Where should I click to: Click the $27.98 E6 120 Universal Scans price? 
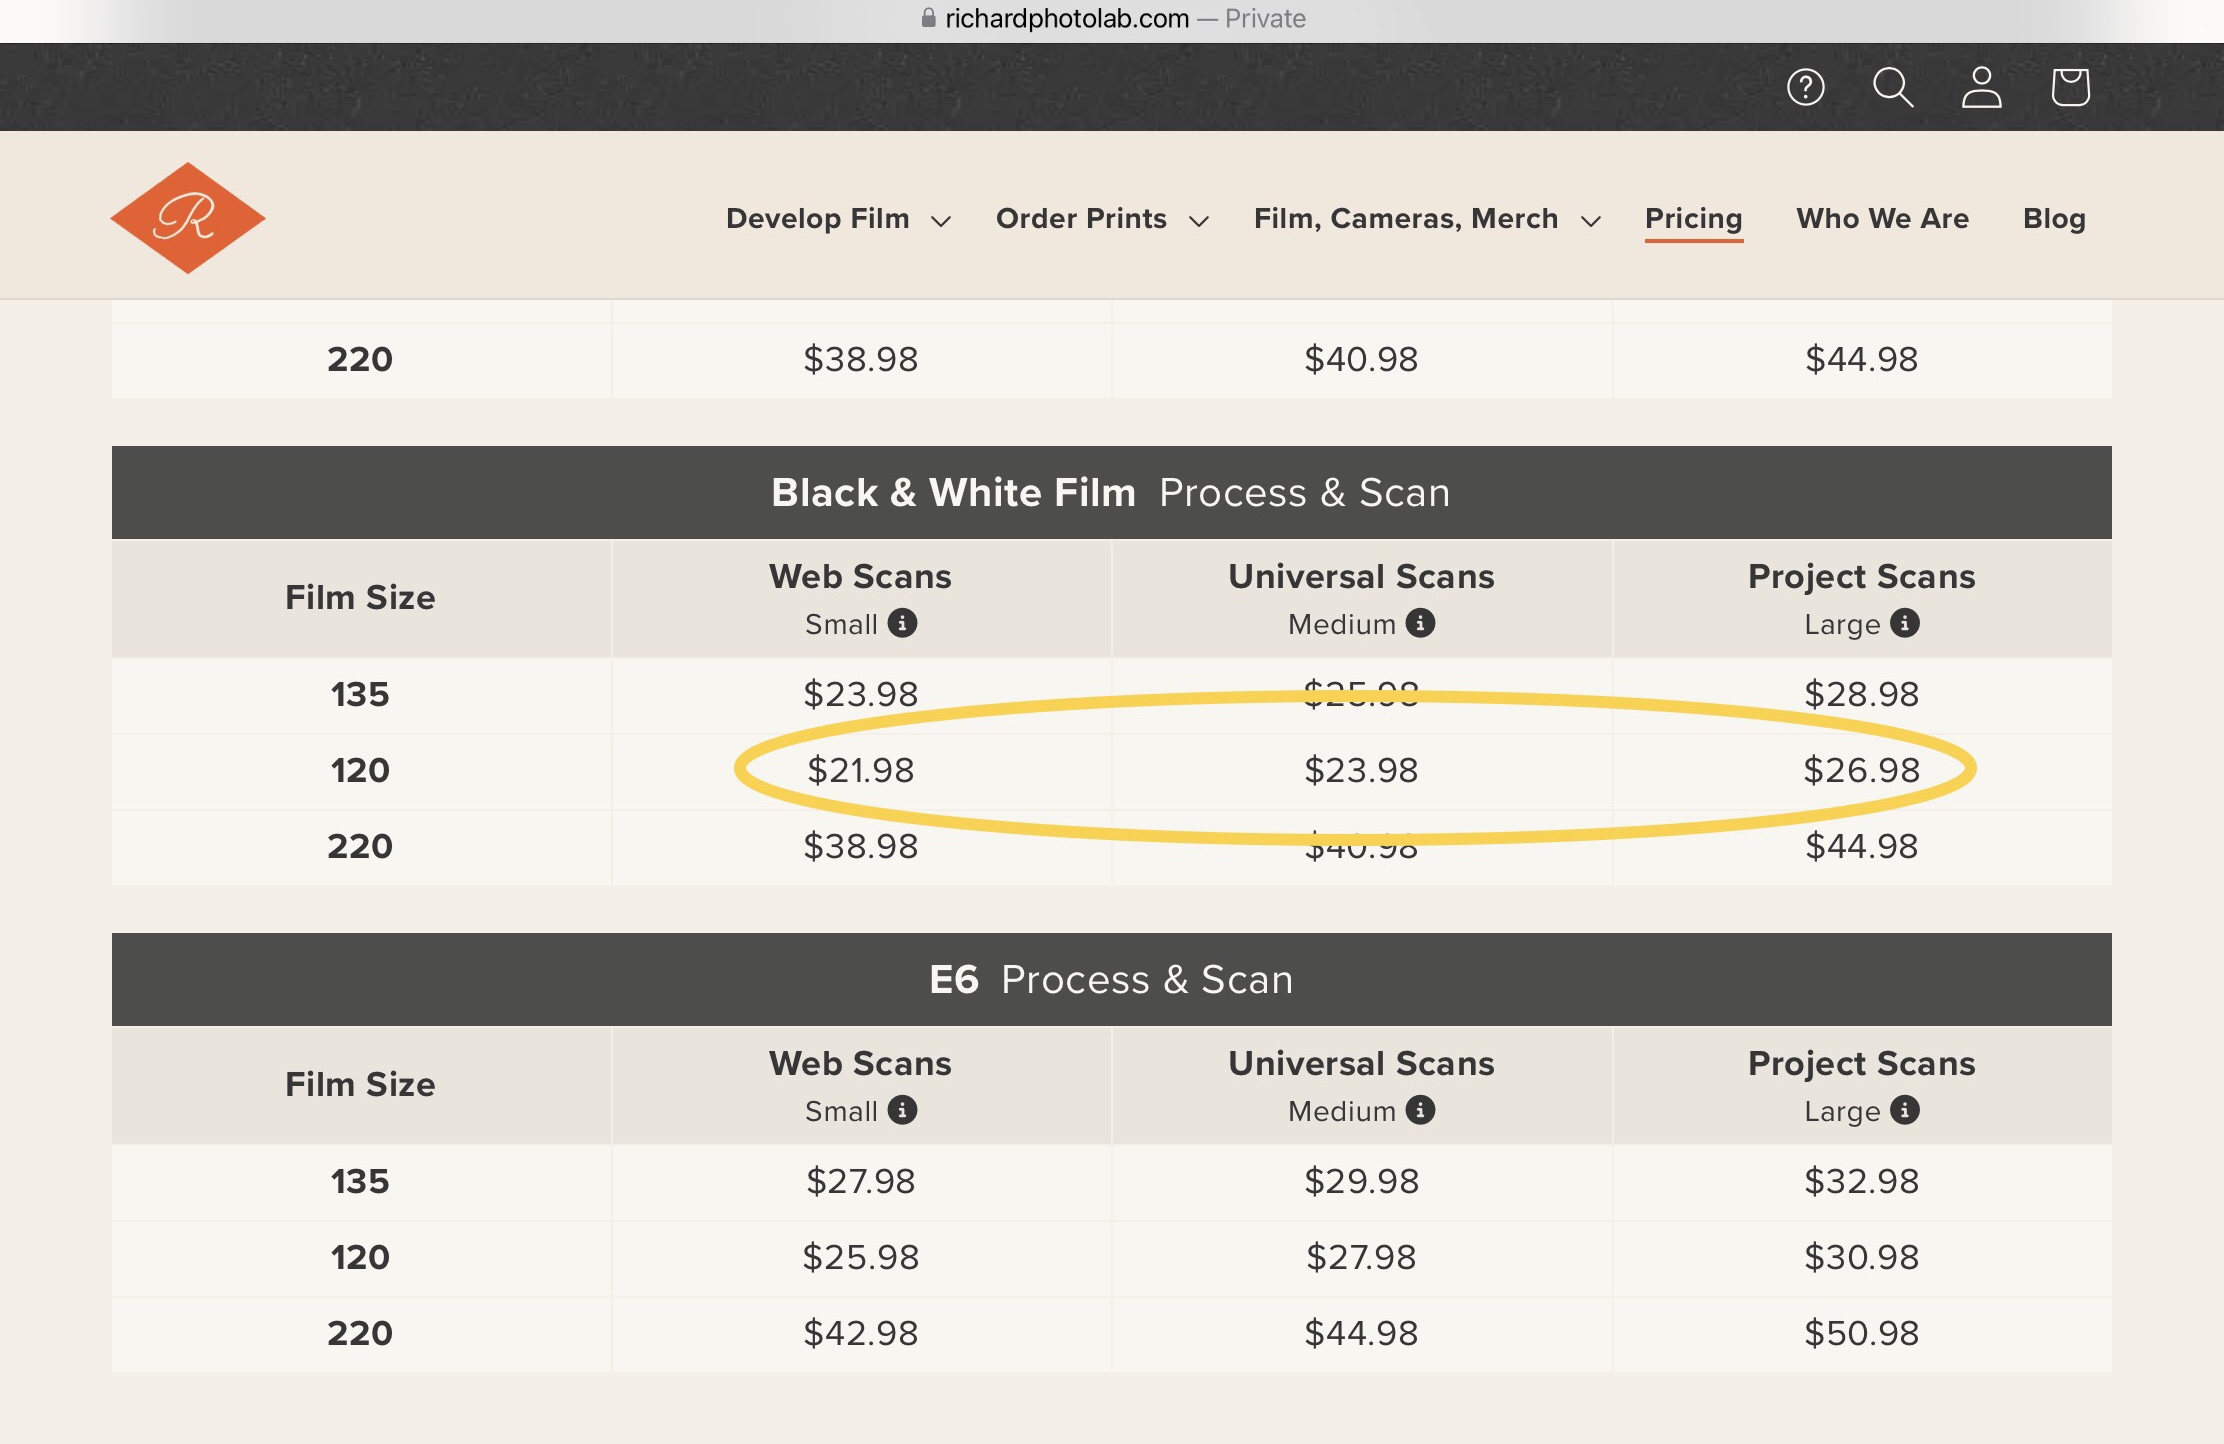coord(1361,1257)
